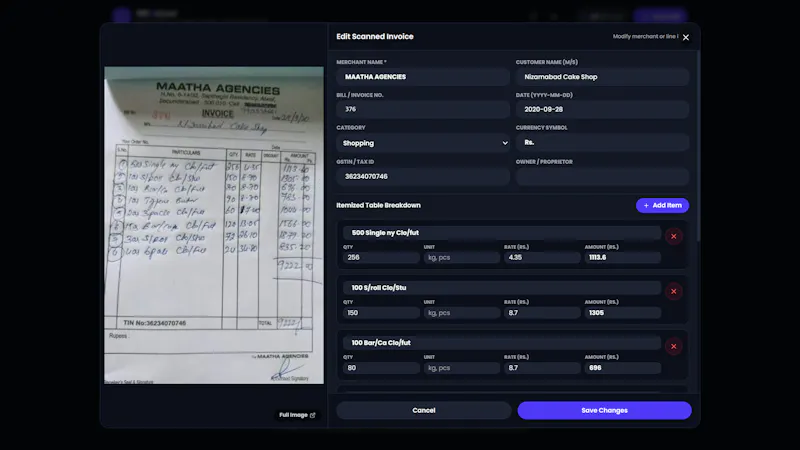Edit the item name 100 S/roll Clo/Stu
The width and height of the screenshot is (800, 450).
(502, 288)
